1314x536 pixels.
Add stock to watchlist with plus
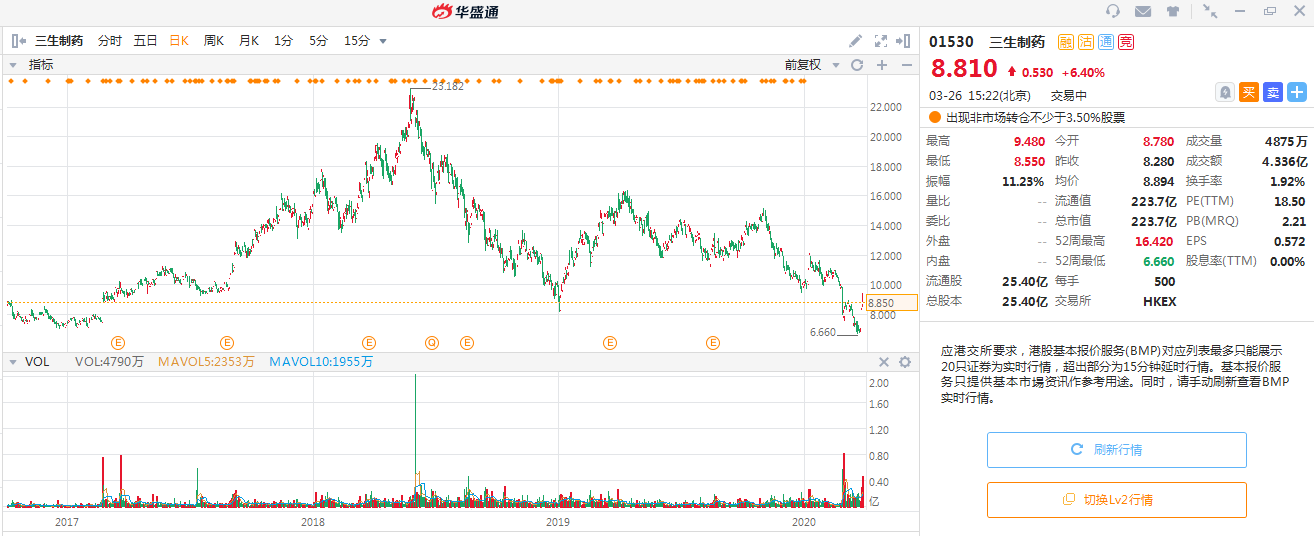click(1297, 92)
